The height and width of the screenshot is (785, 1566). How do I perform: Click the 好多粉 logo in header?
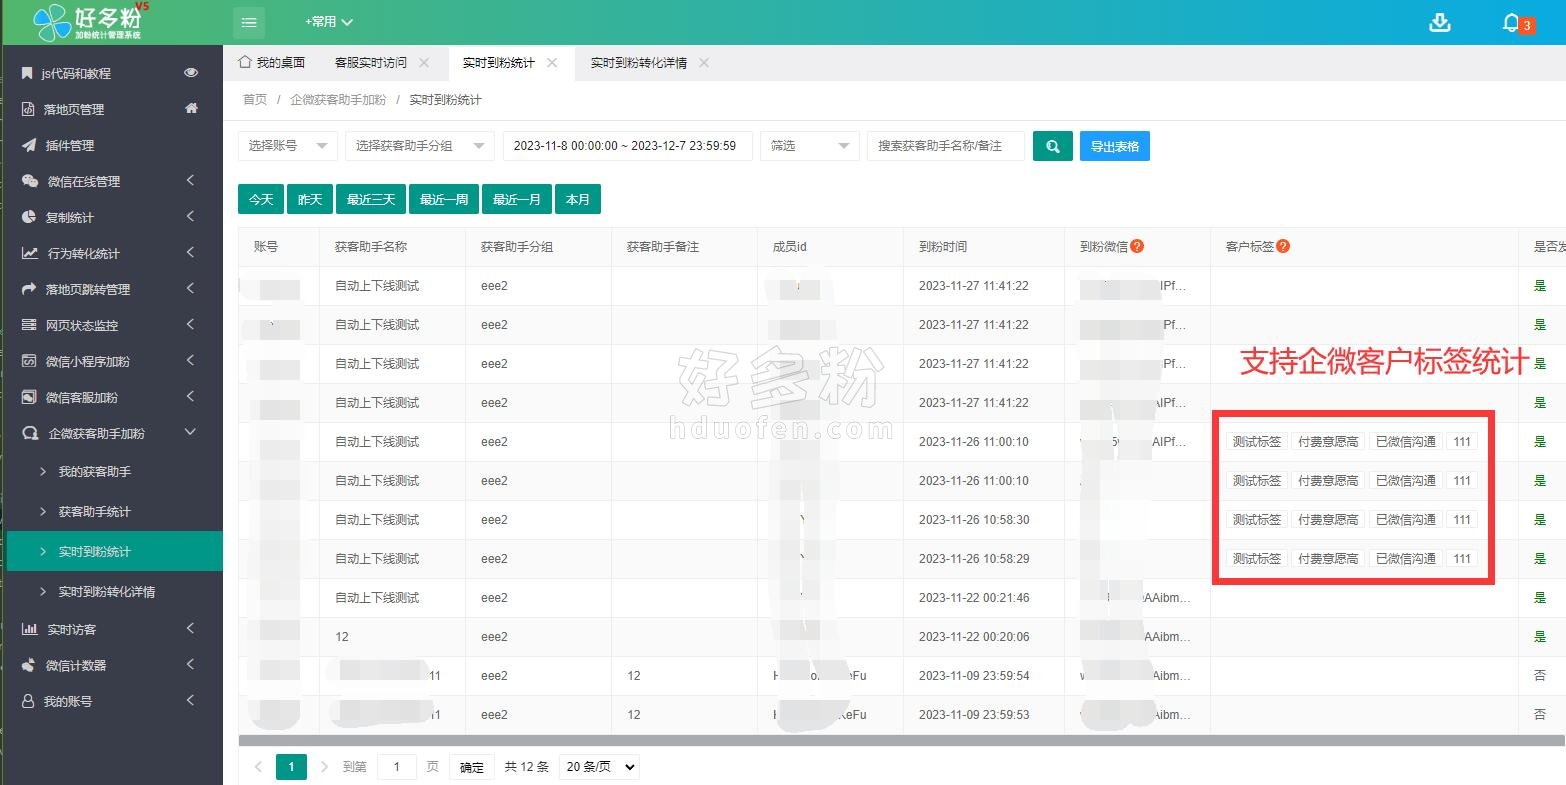(91, 22)
